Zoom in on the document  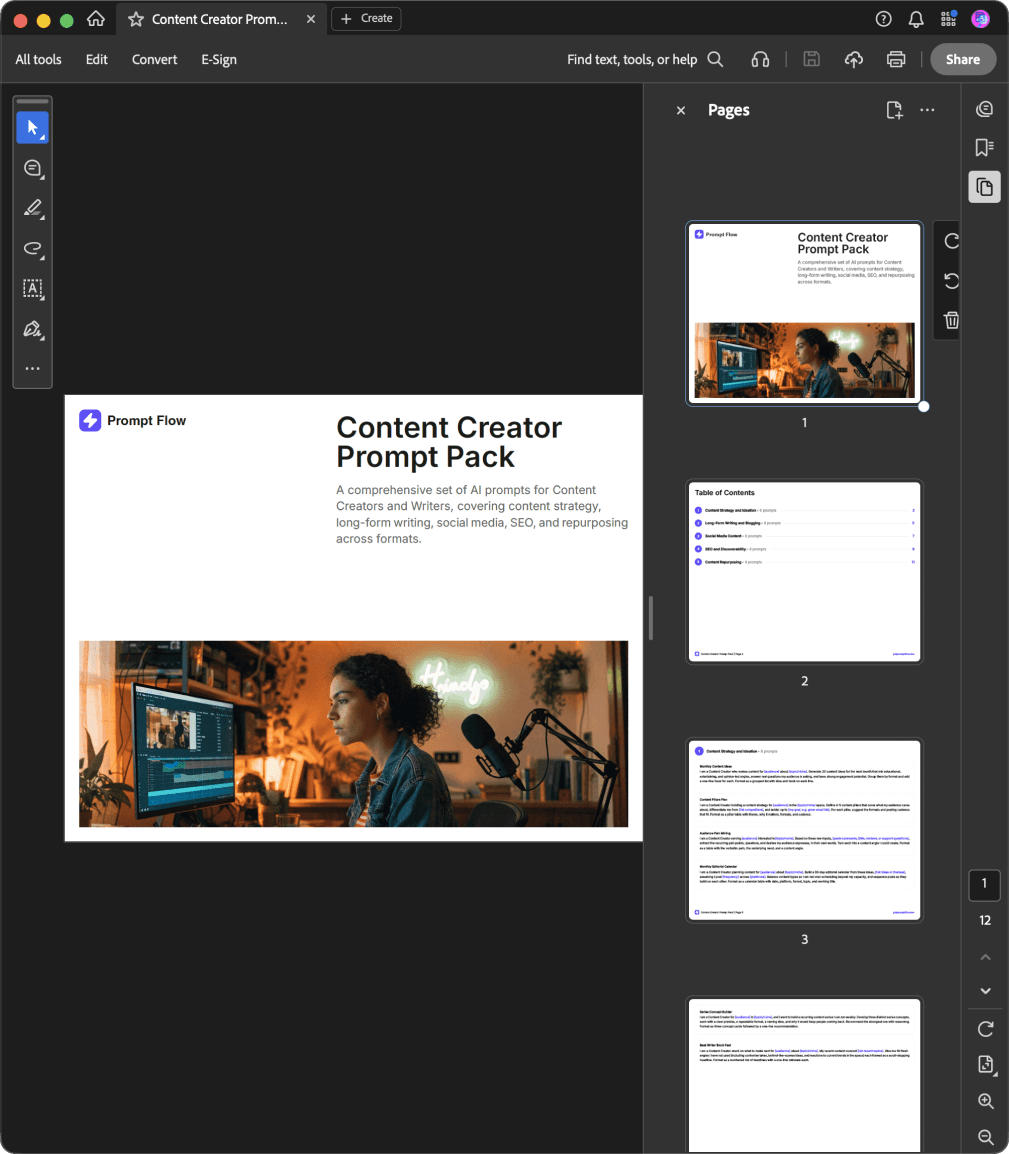(x=985, y=1101)
